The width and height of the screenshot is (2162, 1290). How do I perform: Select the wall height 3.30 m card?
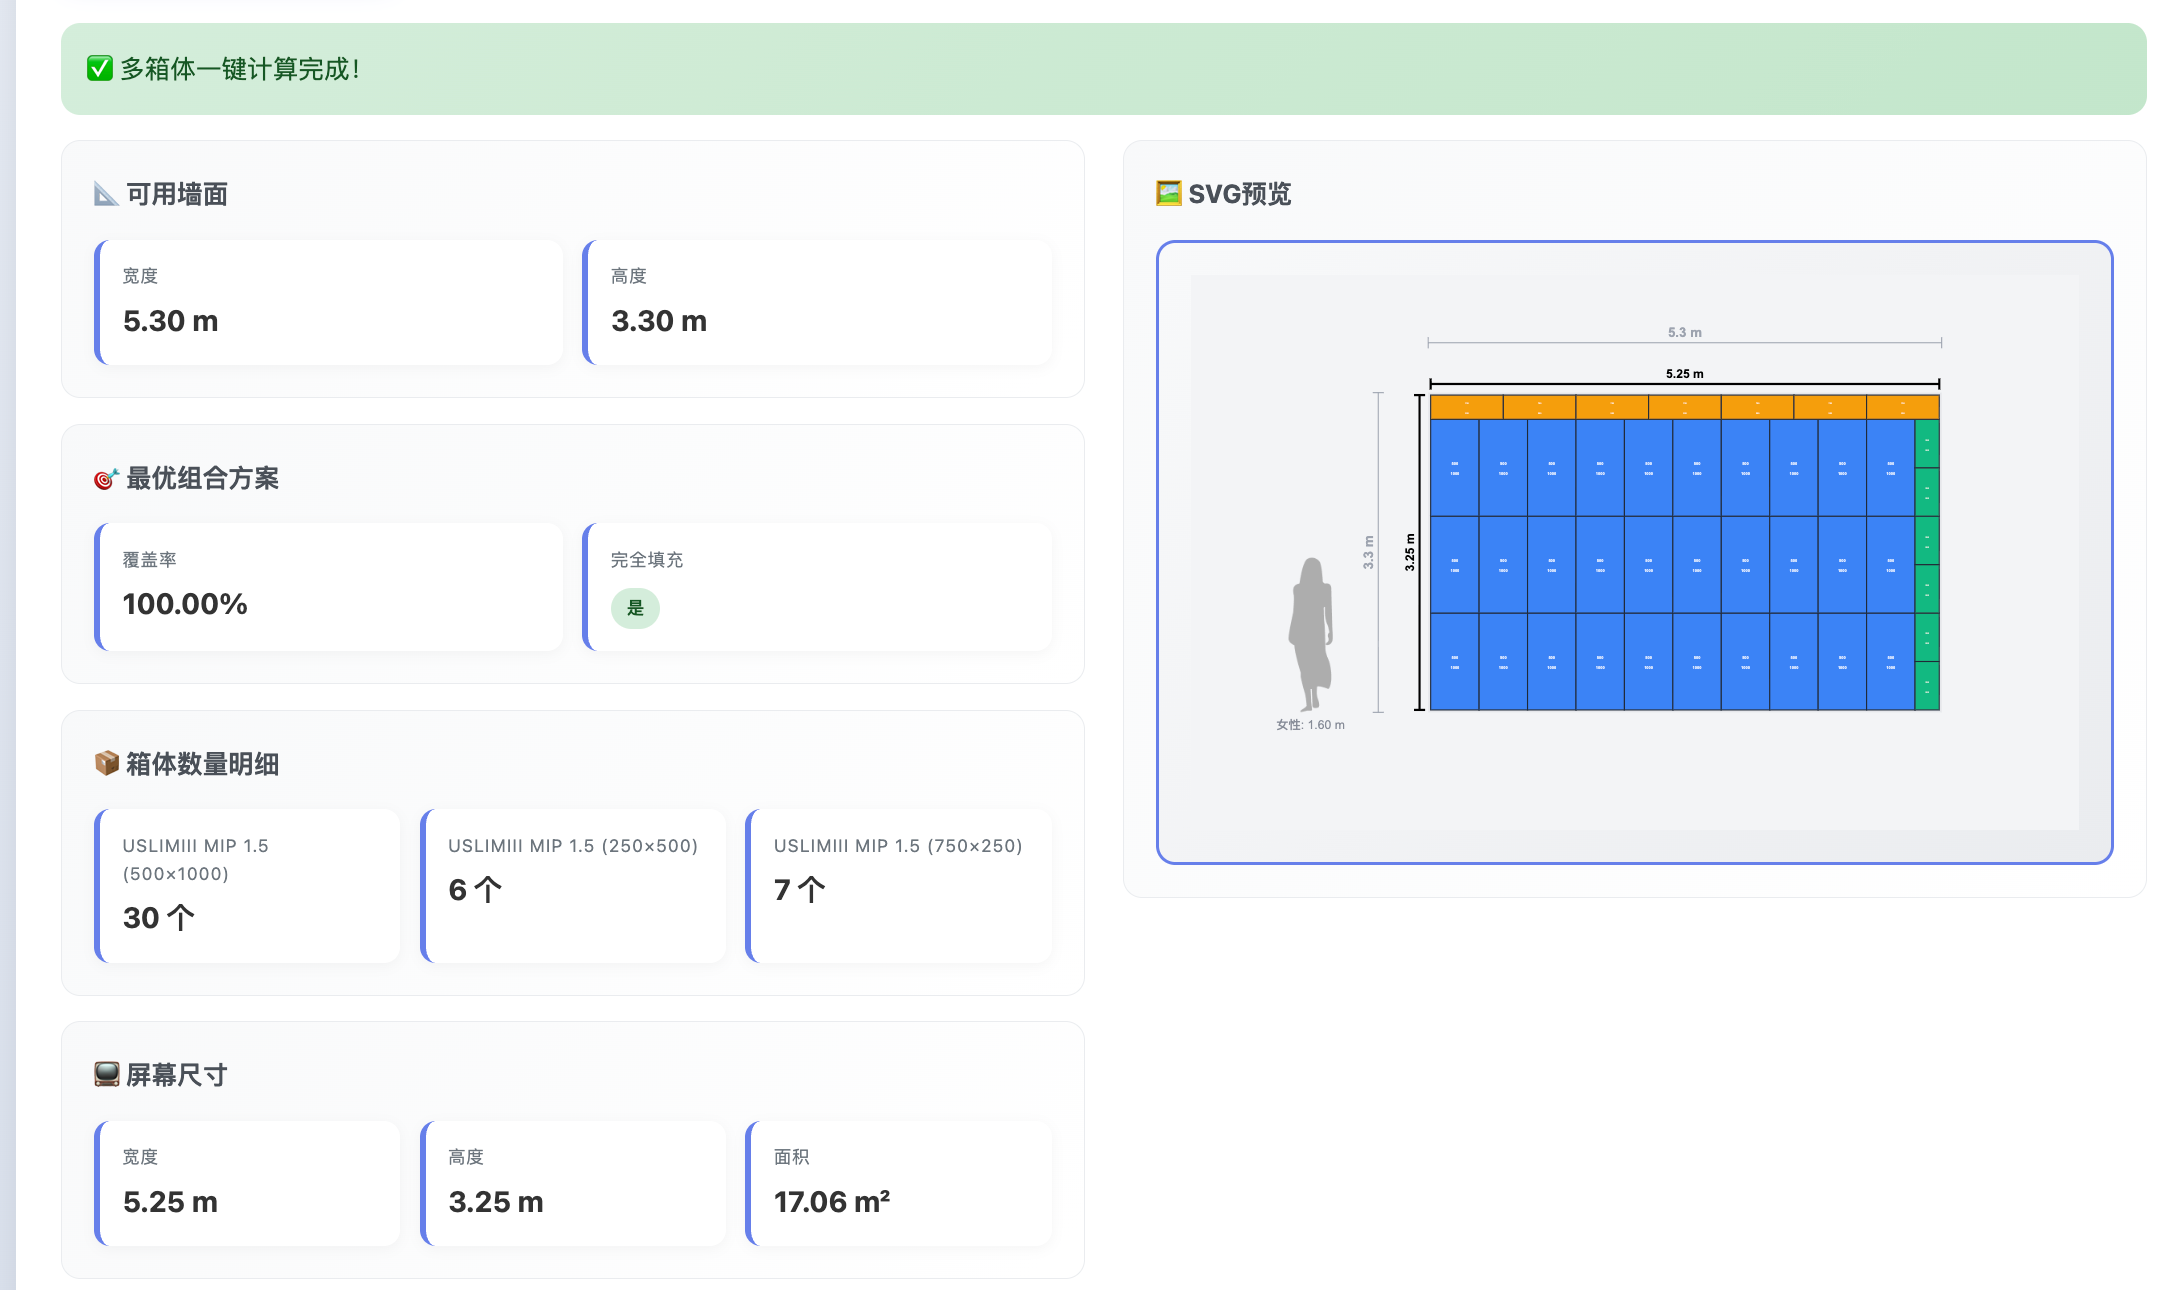(818, 302)
